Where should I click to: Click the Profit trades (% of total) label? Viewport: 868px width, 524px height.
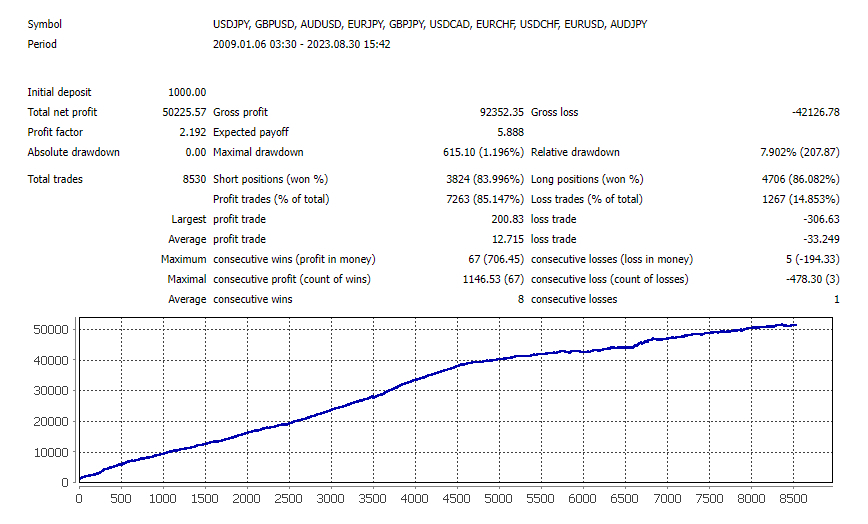click(x=271, y=199)
